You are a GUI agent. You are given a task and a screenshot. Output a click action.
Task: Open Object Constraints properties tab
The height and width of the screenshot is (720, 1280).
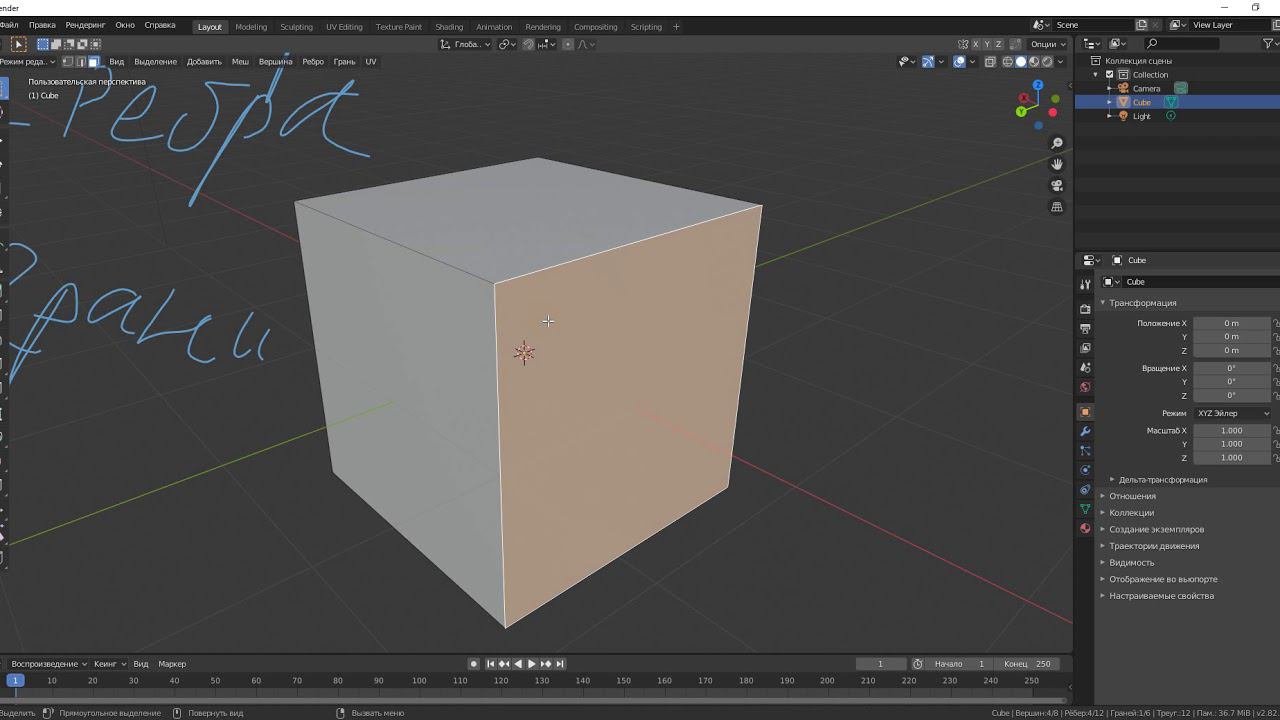[1085, 490]
